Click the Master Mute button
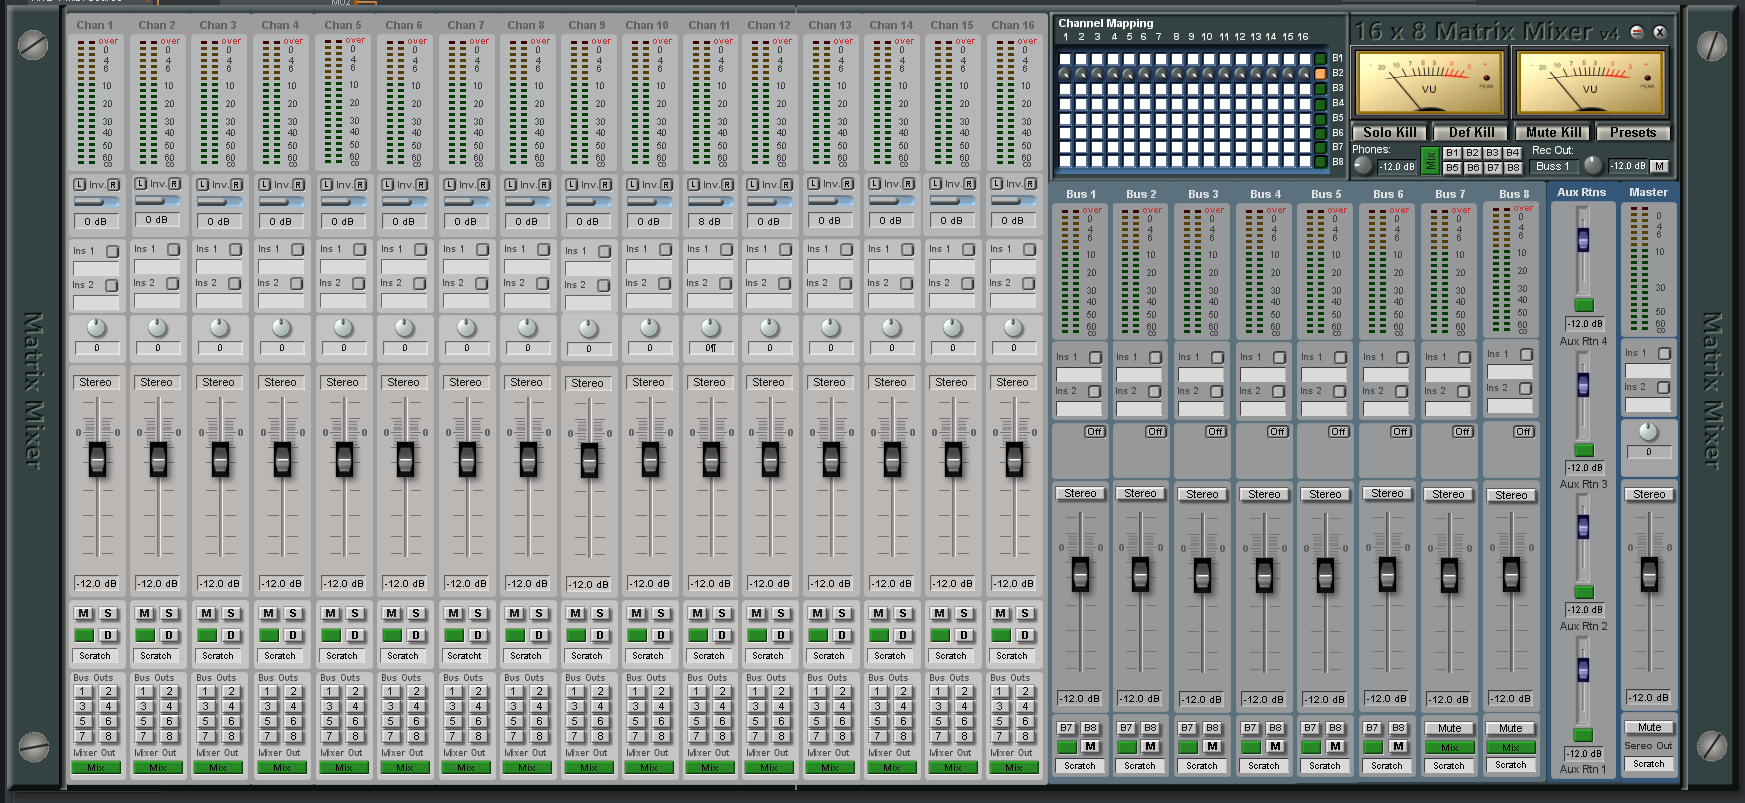The image size is (1745, 803). pos(1649,727)
